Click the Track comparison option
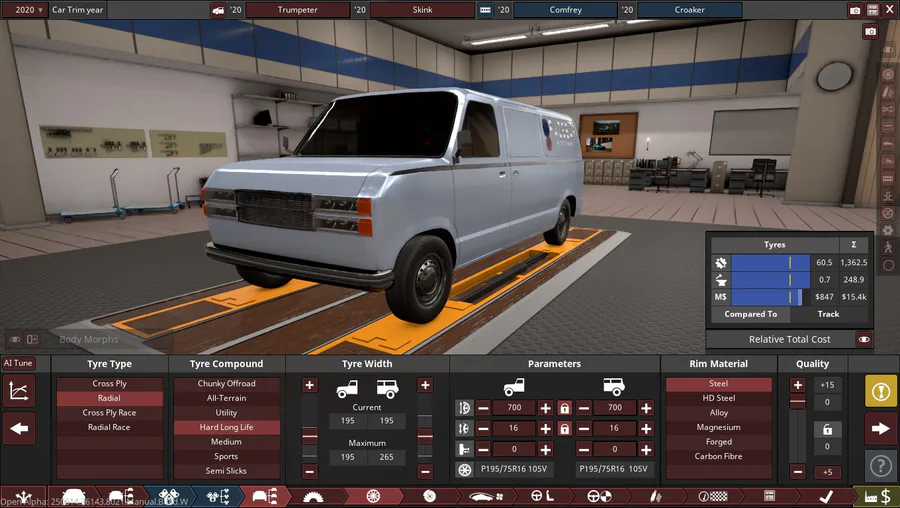This screenshot has width=900, height=508. (828, 314)
